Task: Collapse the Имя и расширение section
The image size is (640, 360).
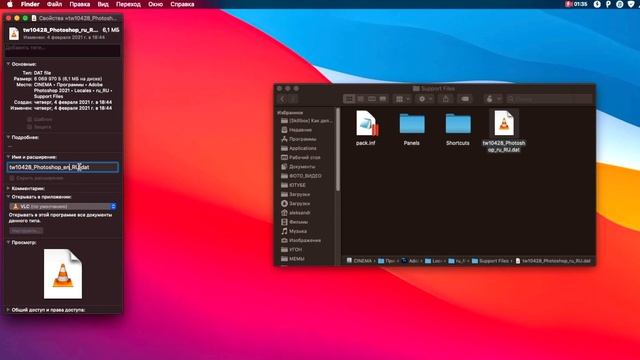Action: click(x=8, y=157)
